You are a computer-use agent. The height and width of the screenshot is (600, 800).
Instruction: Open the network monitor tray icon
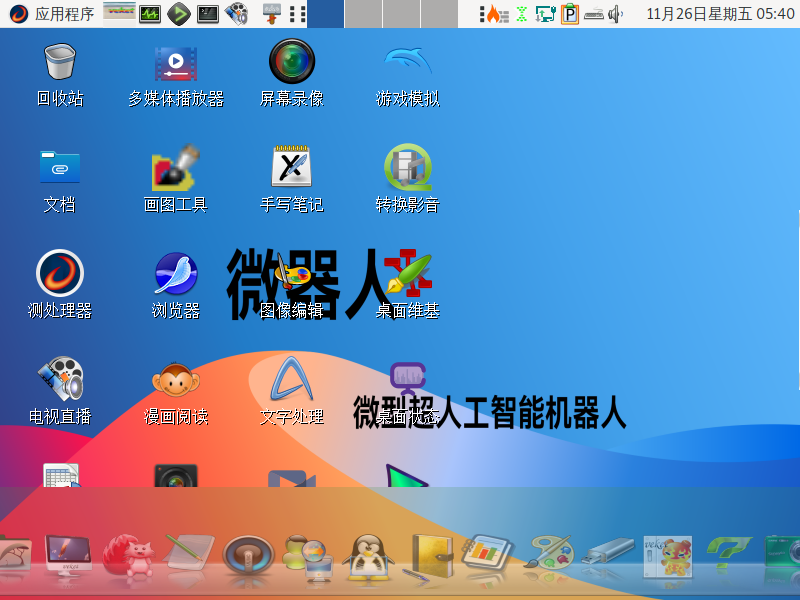[x=545, y=14]
